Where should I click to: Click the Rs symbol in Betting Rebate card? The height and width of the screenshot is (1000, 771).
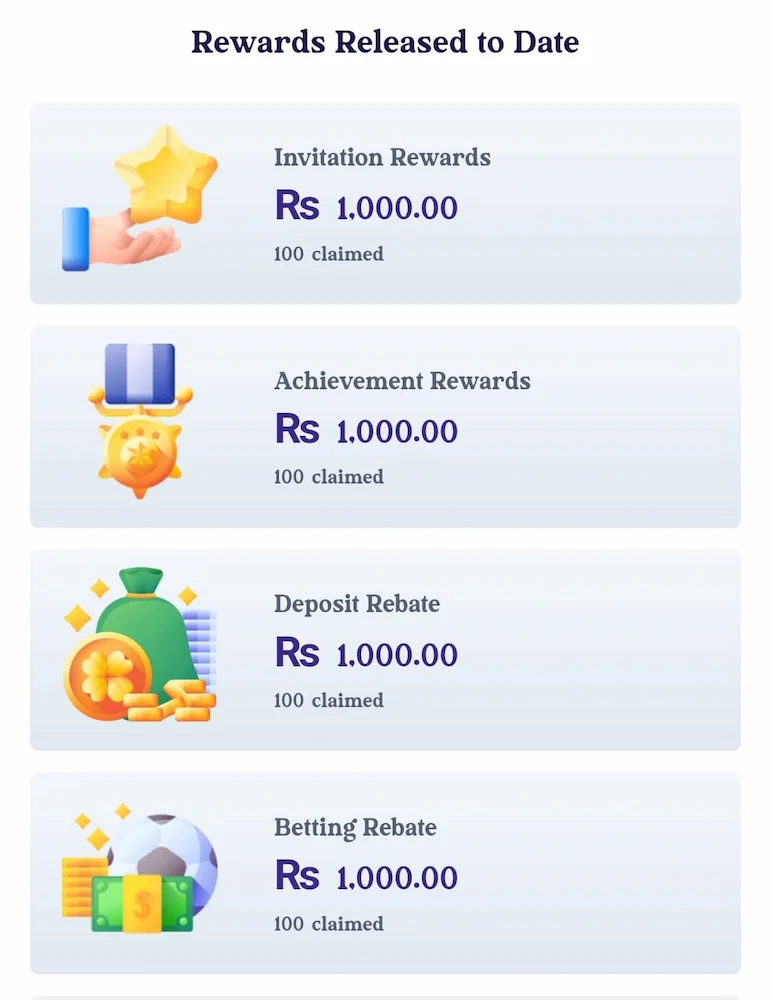tap(297, 875)
